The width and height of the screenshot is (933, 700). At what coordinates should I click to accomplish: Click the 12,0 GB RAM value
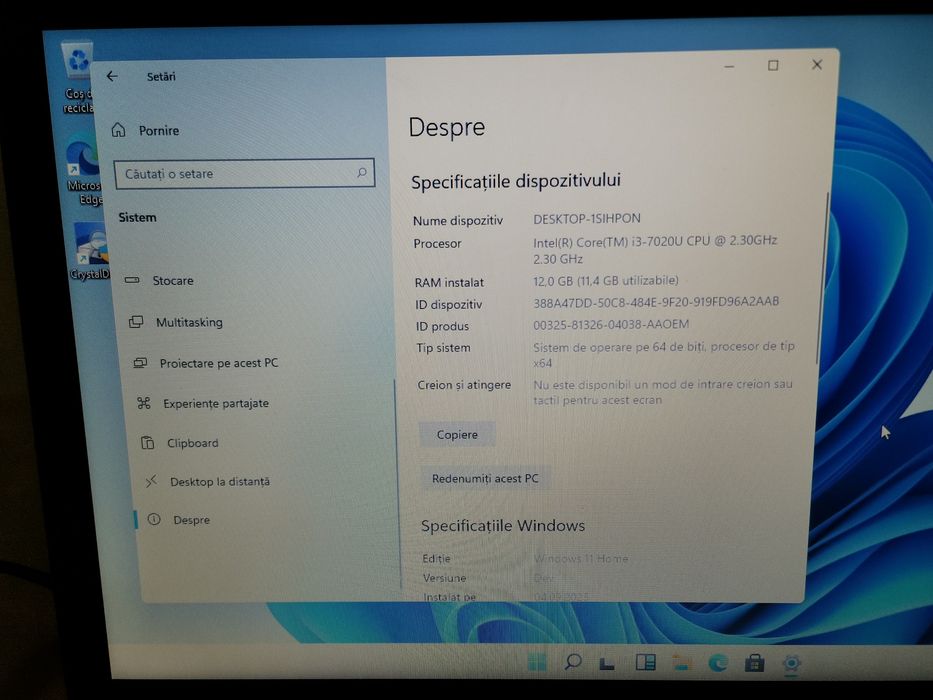605,280
